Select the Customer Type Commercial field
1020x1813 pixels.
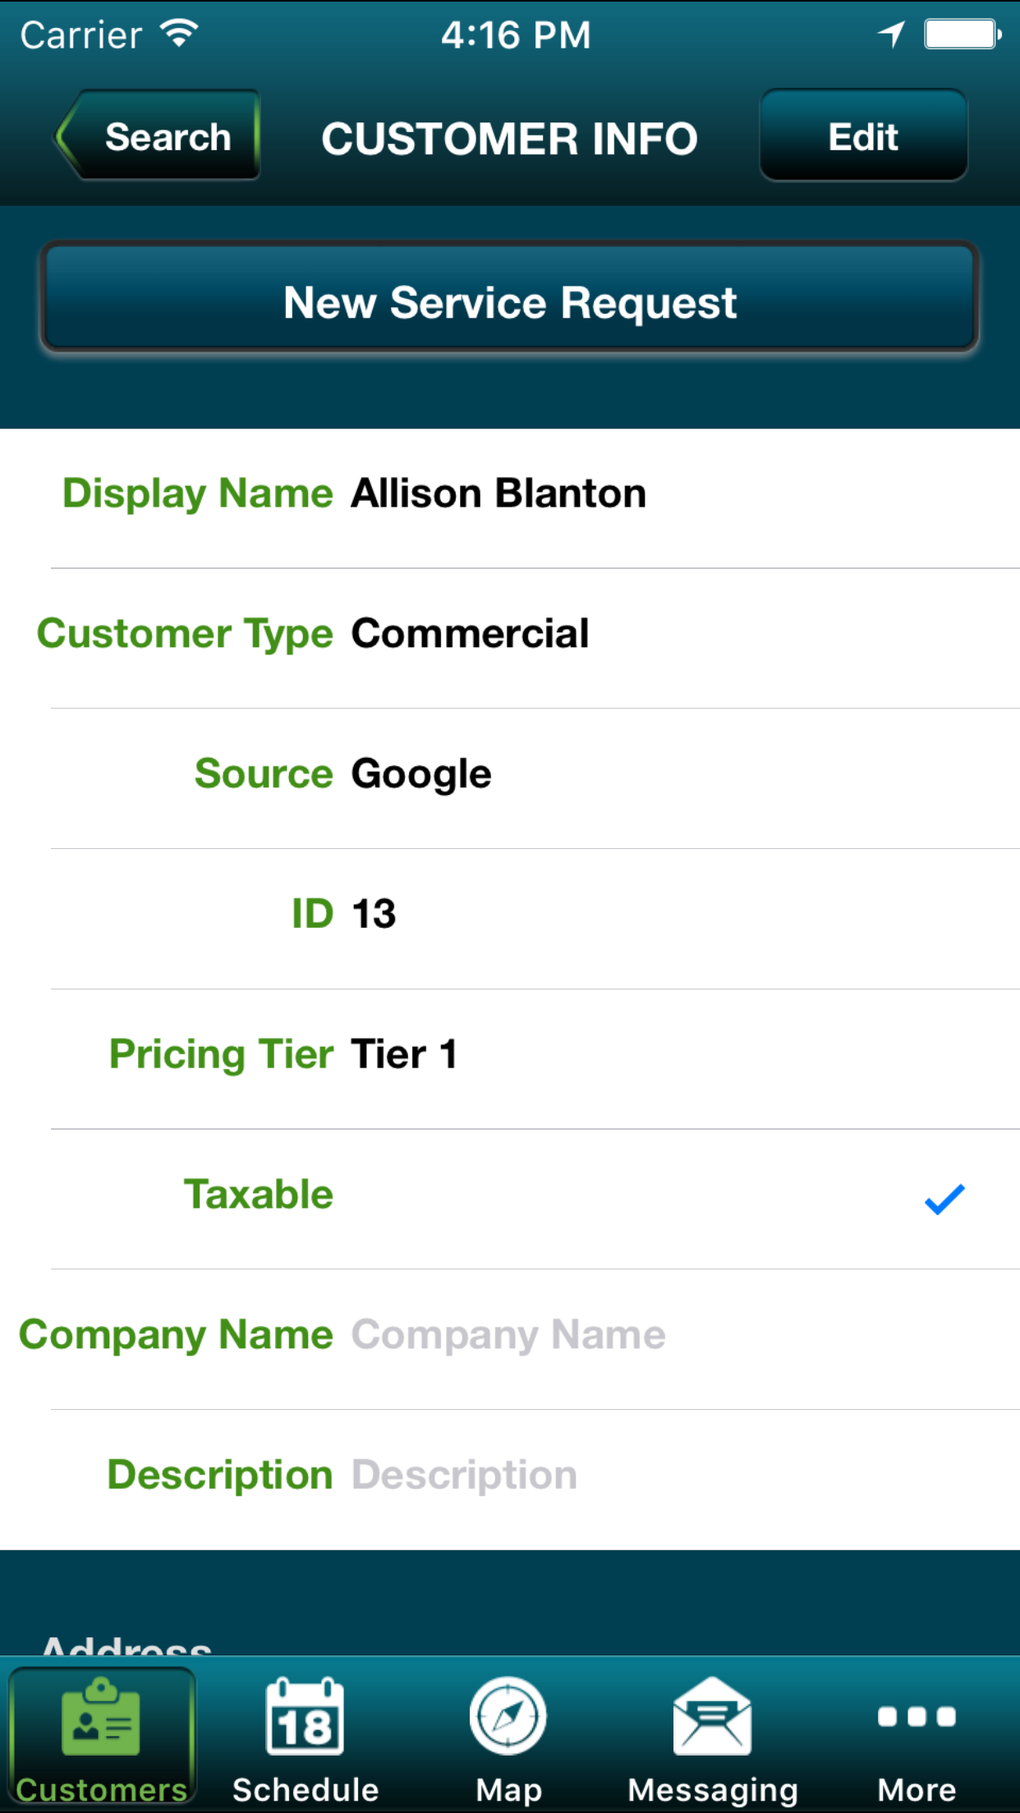point(470,634)
